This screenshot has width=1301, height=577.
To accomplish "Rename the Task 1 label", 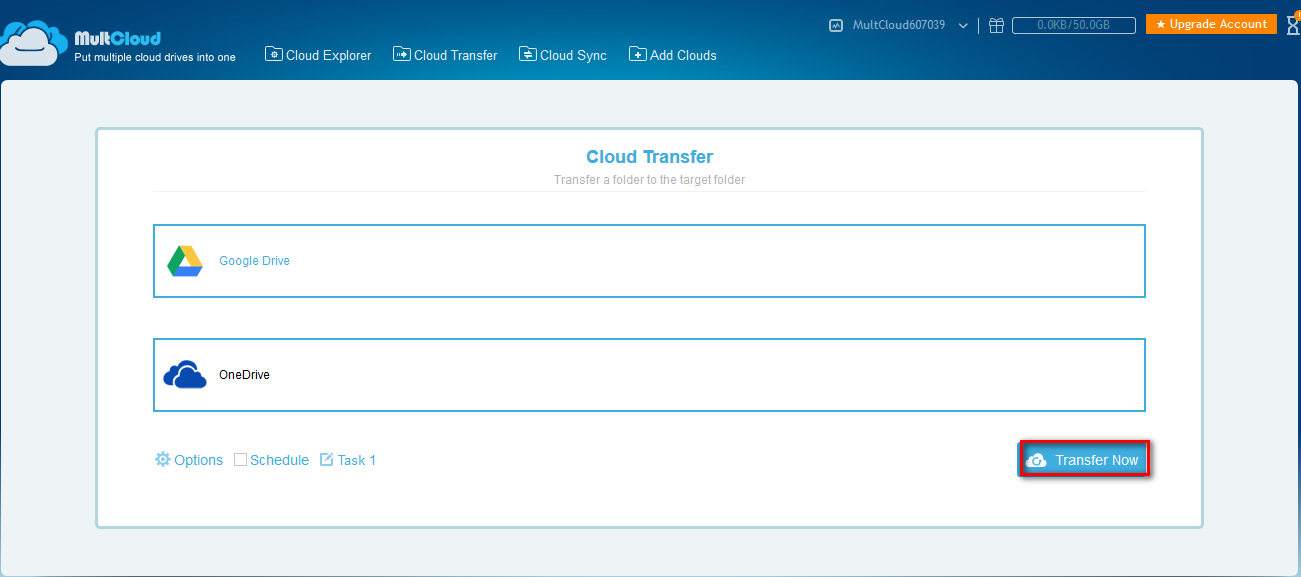I will [x=357, y=460].
